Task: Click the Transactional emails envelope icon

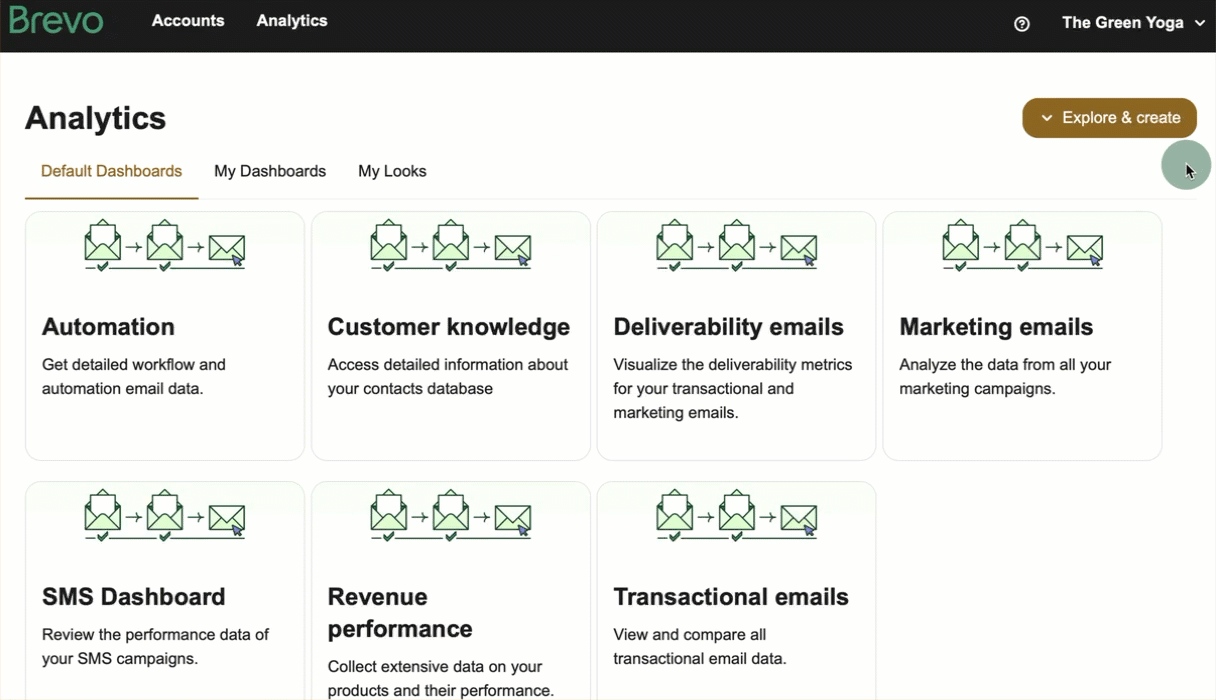Action: click(736, 516)
